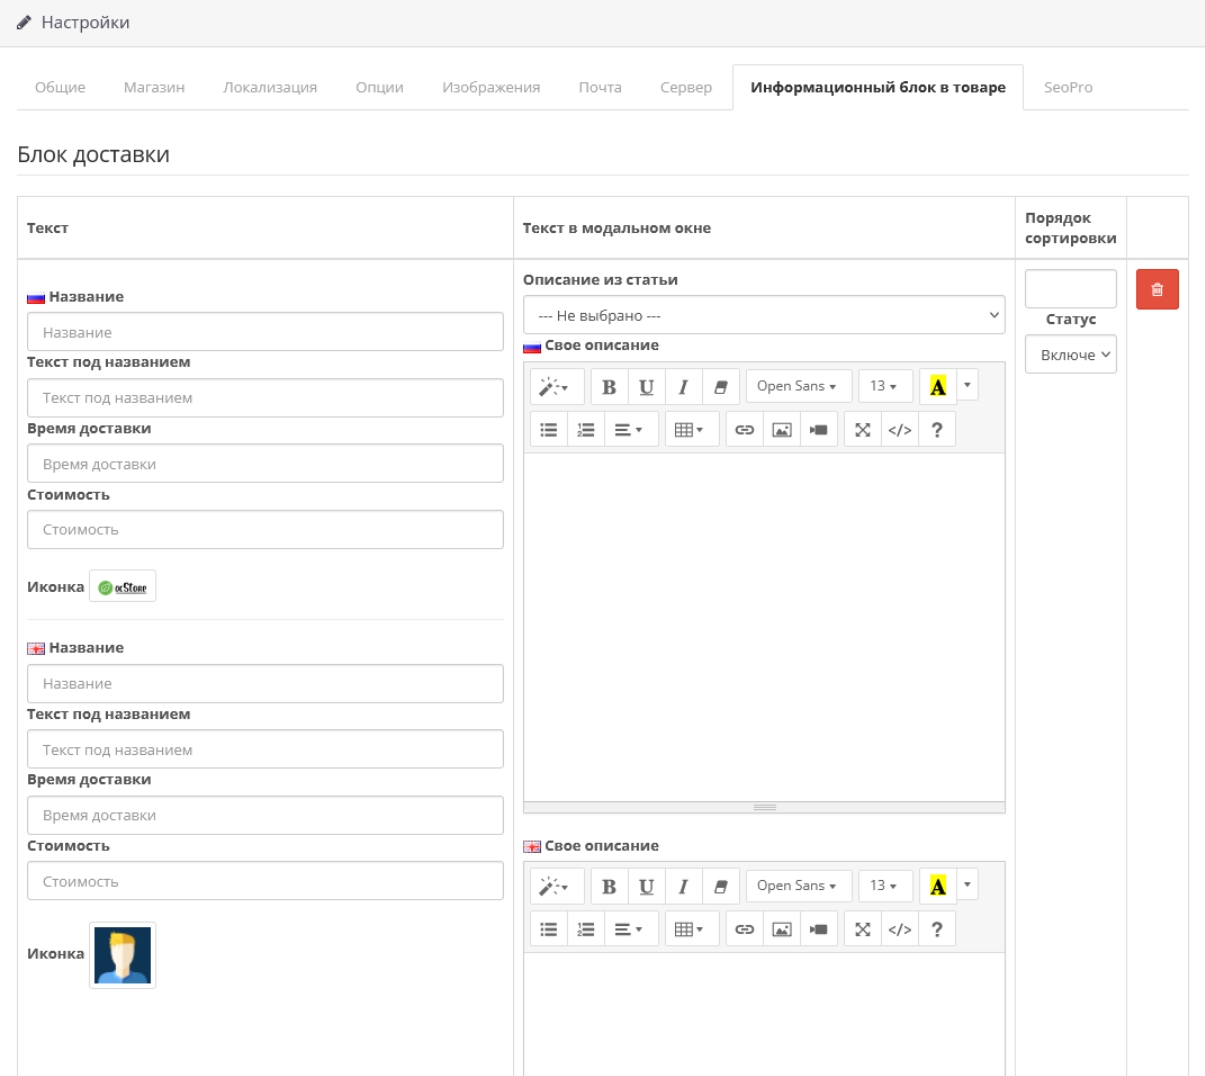Open code view in the Russian description editor

tap(900, 430)
